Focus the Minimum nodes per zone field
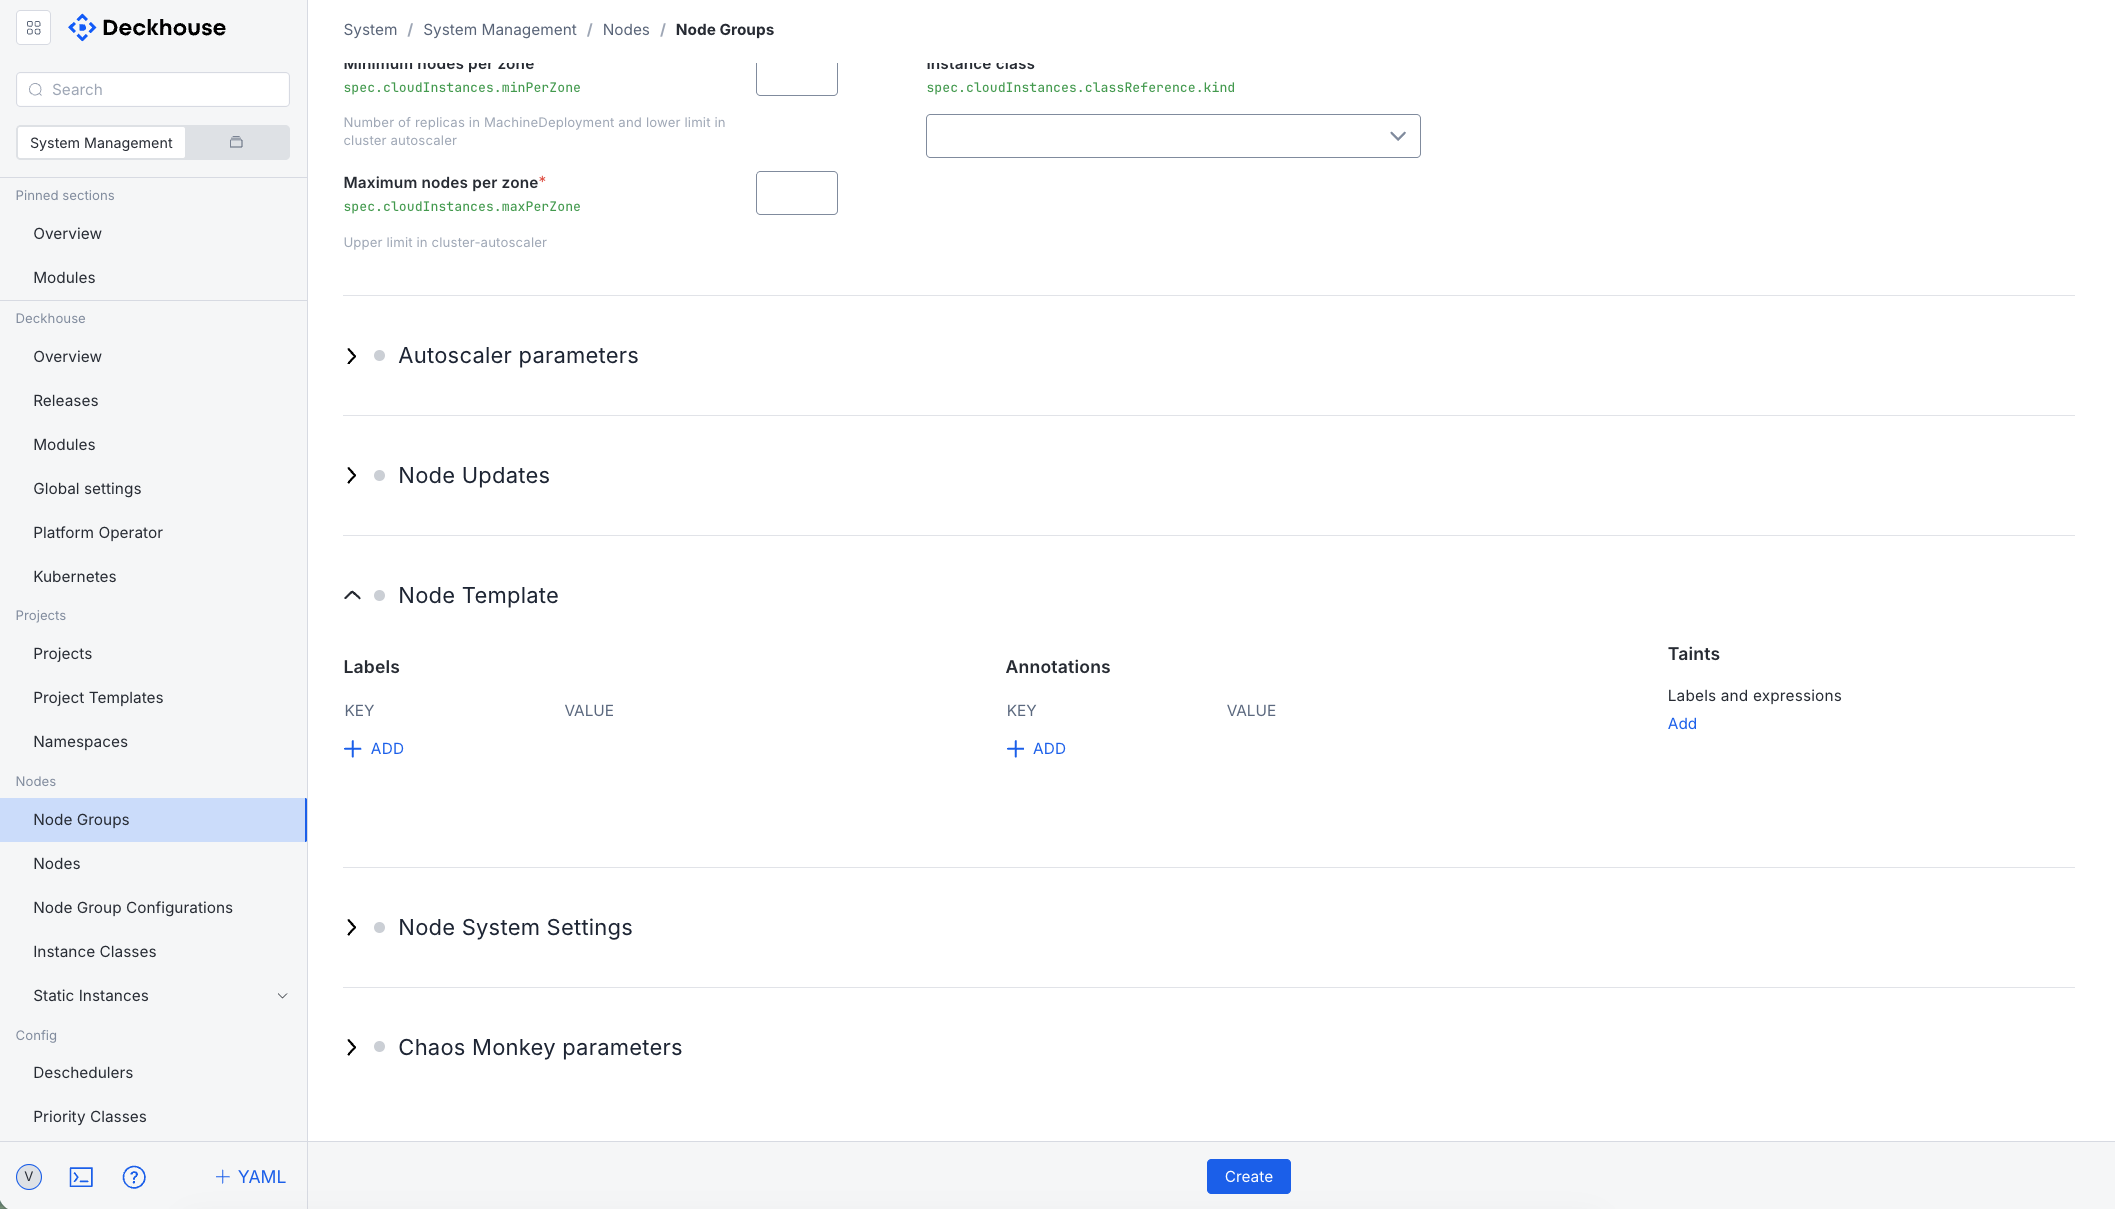Screen dimensions: 2115x1209 point(797,78)
